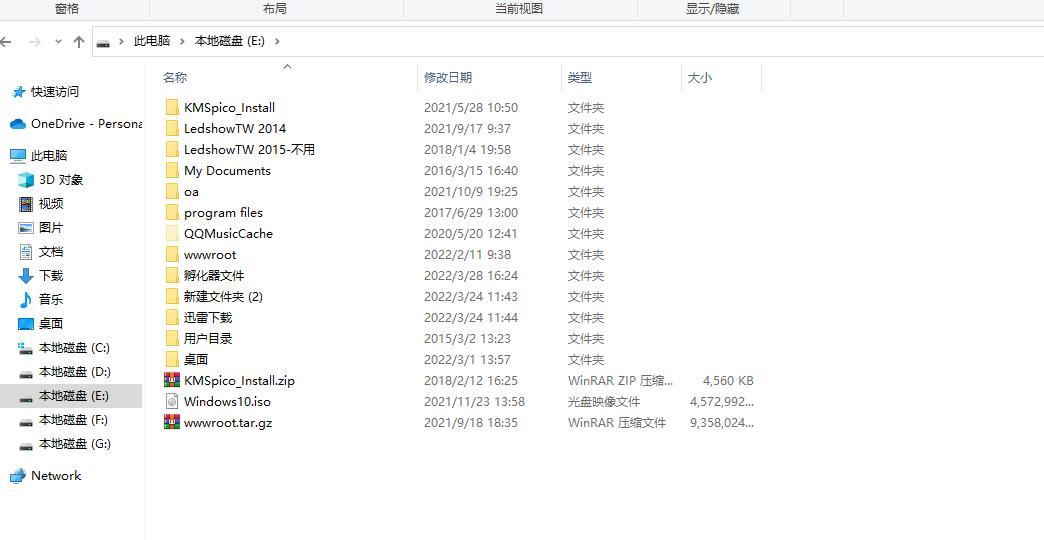Click the Forward navigation arrow
Viewport: 1044px width, 540px height.
[x=35, y=41]
